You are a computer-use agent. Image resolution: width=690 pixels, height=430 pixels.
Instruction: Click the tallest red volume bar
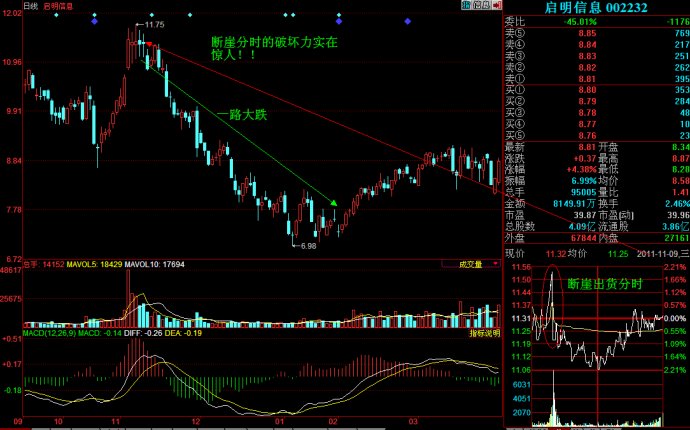pyautogui.click(x=127, y=297)
